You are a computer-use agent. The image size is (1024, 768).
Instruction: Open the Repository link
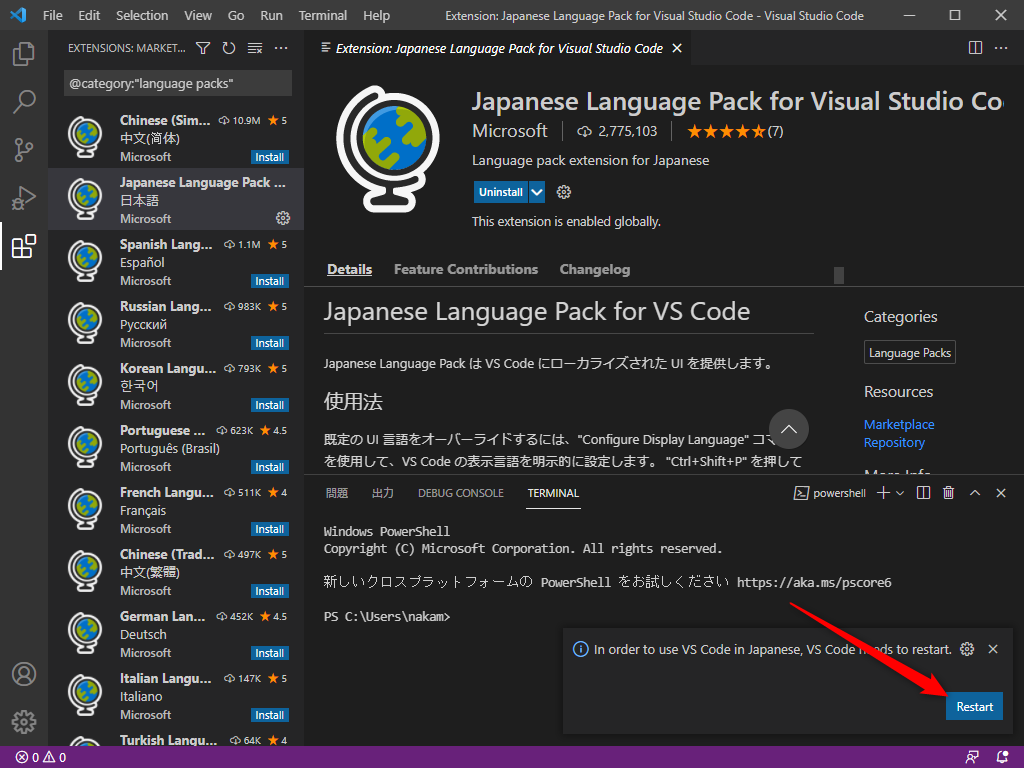coord(894,443)
